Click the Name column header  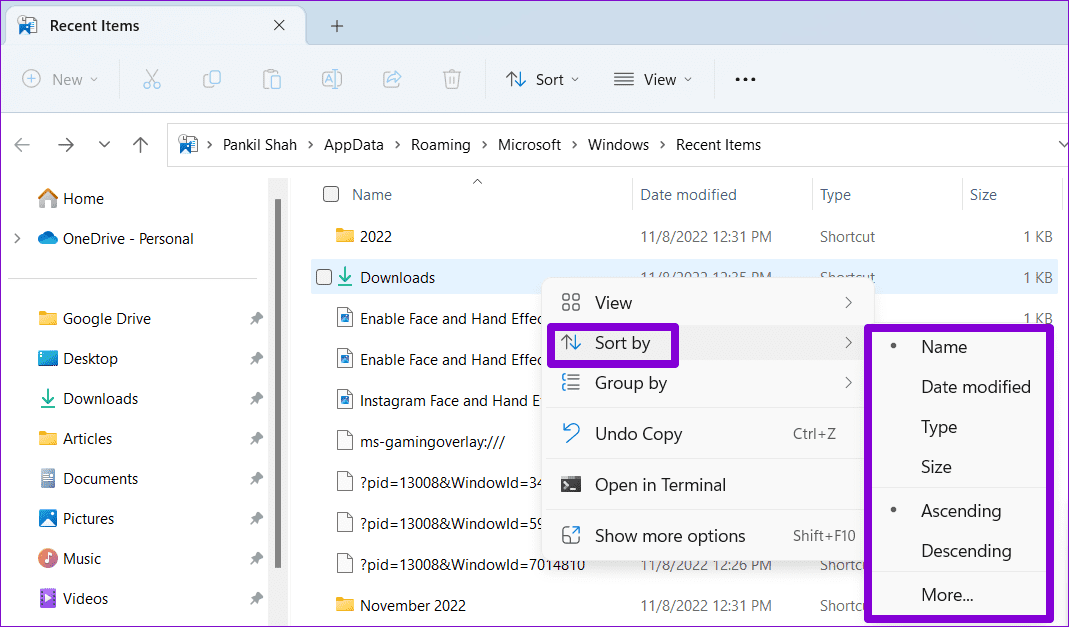tap(372, 195)
